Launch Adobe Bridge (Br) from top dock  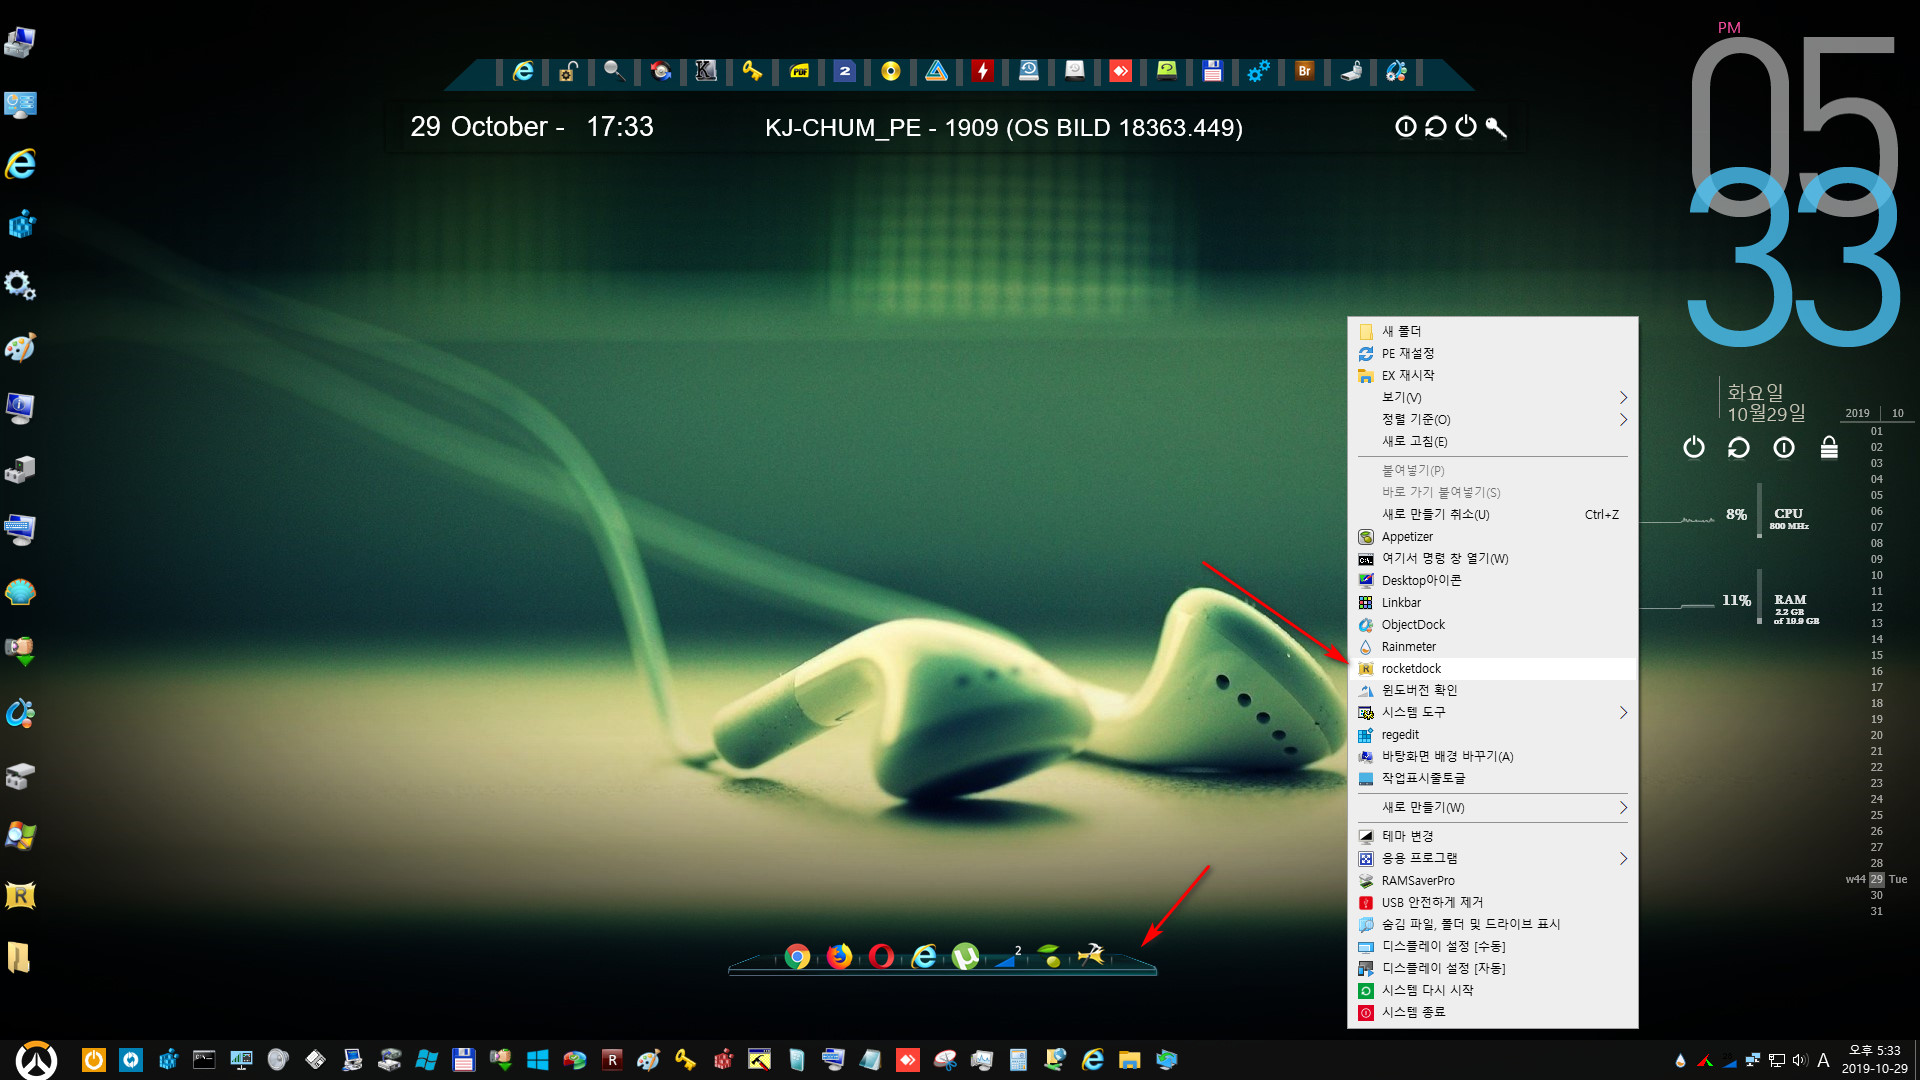[x=1304, y=71]
